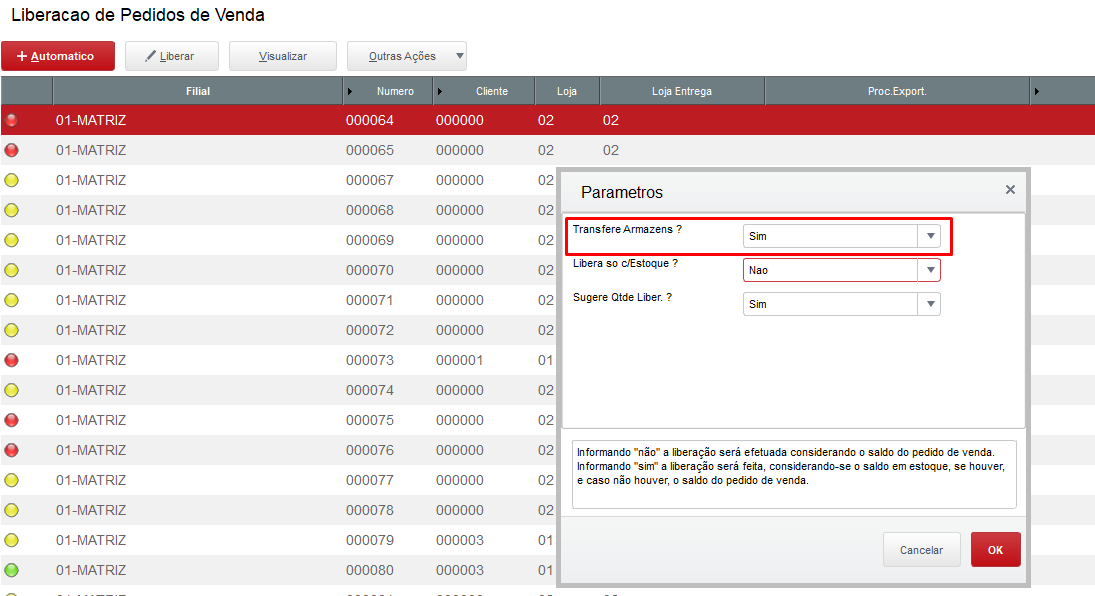Click yellow status dot of order 000069
This screenshot has width=1095, height=596.
[12, 240]
